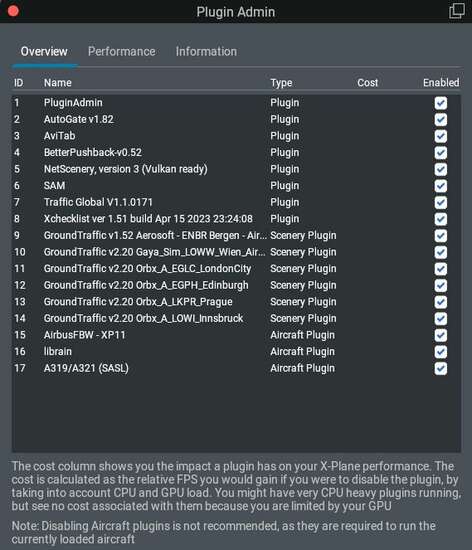Select GroundTraffic Orbx_A_LOWI_Innsbruck entry

[143, 318]
